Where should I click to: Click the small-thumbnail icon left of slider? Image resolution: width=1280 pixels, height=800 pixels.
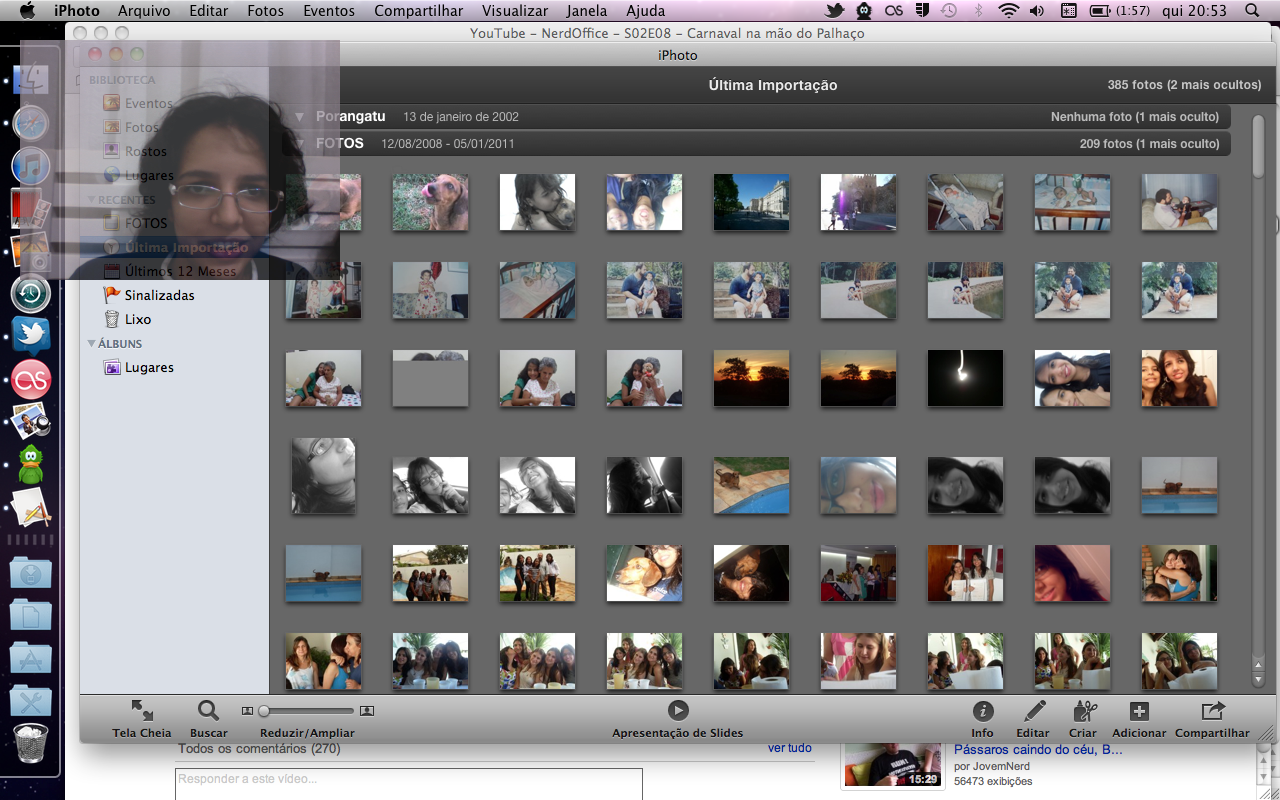pyautogui.click(x=248, y=711)
